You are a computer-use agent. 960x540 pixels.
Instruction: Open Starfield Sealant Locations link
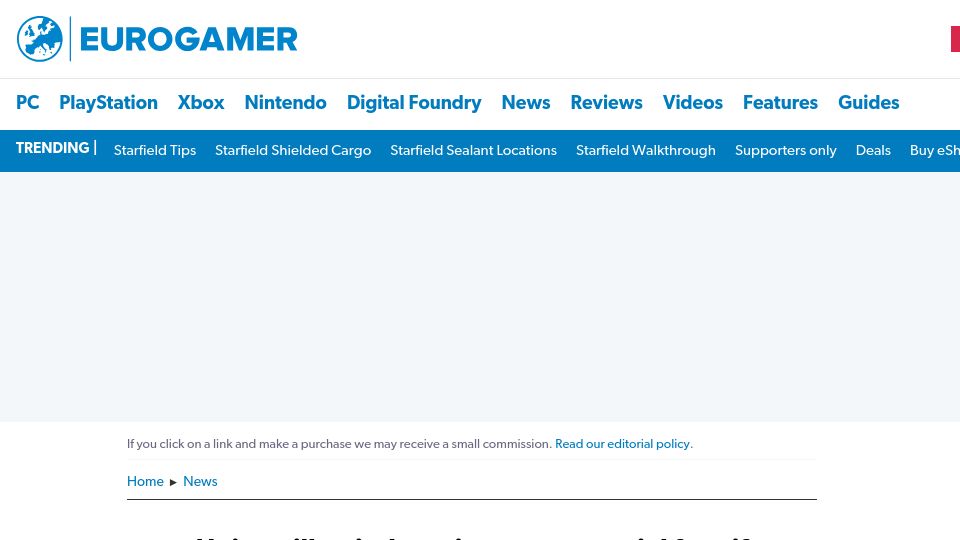click(x=473, y=151)
